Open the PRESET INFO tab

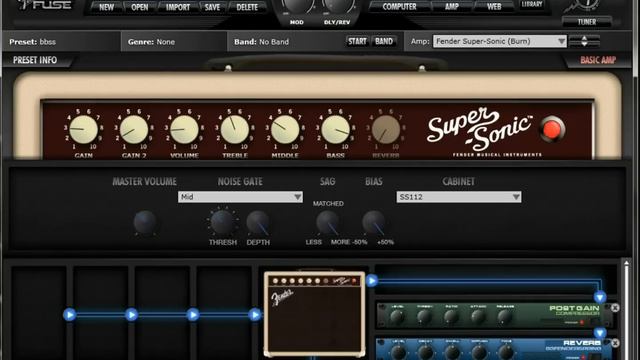(x=35, y=60)
